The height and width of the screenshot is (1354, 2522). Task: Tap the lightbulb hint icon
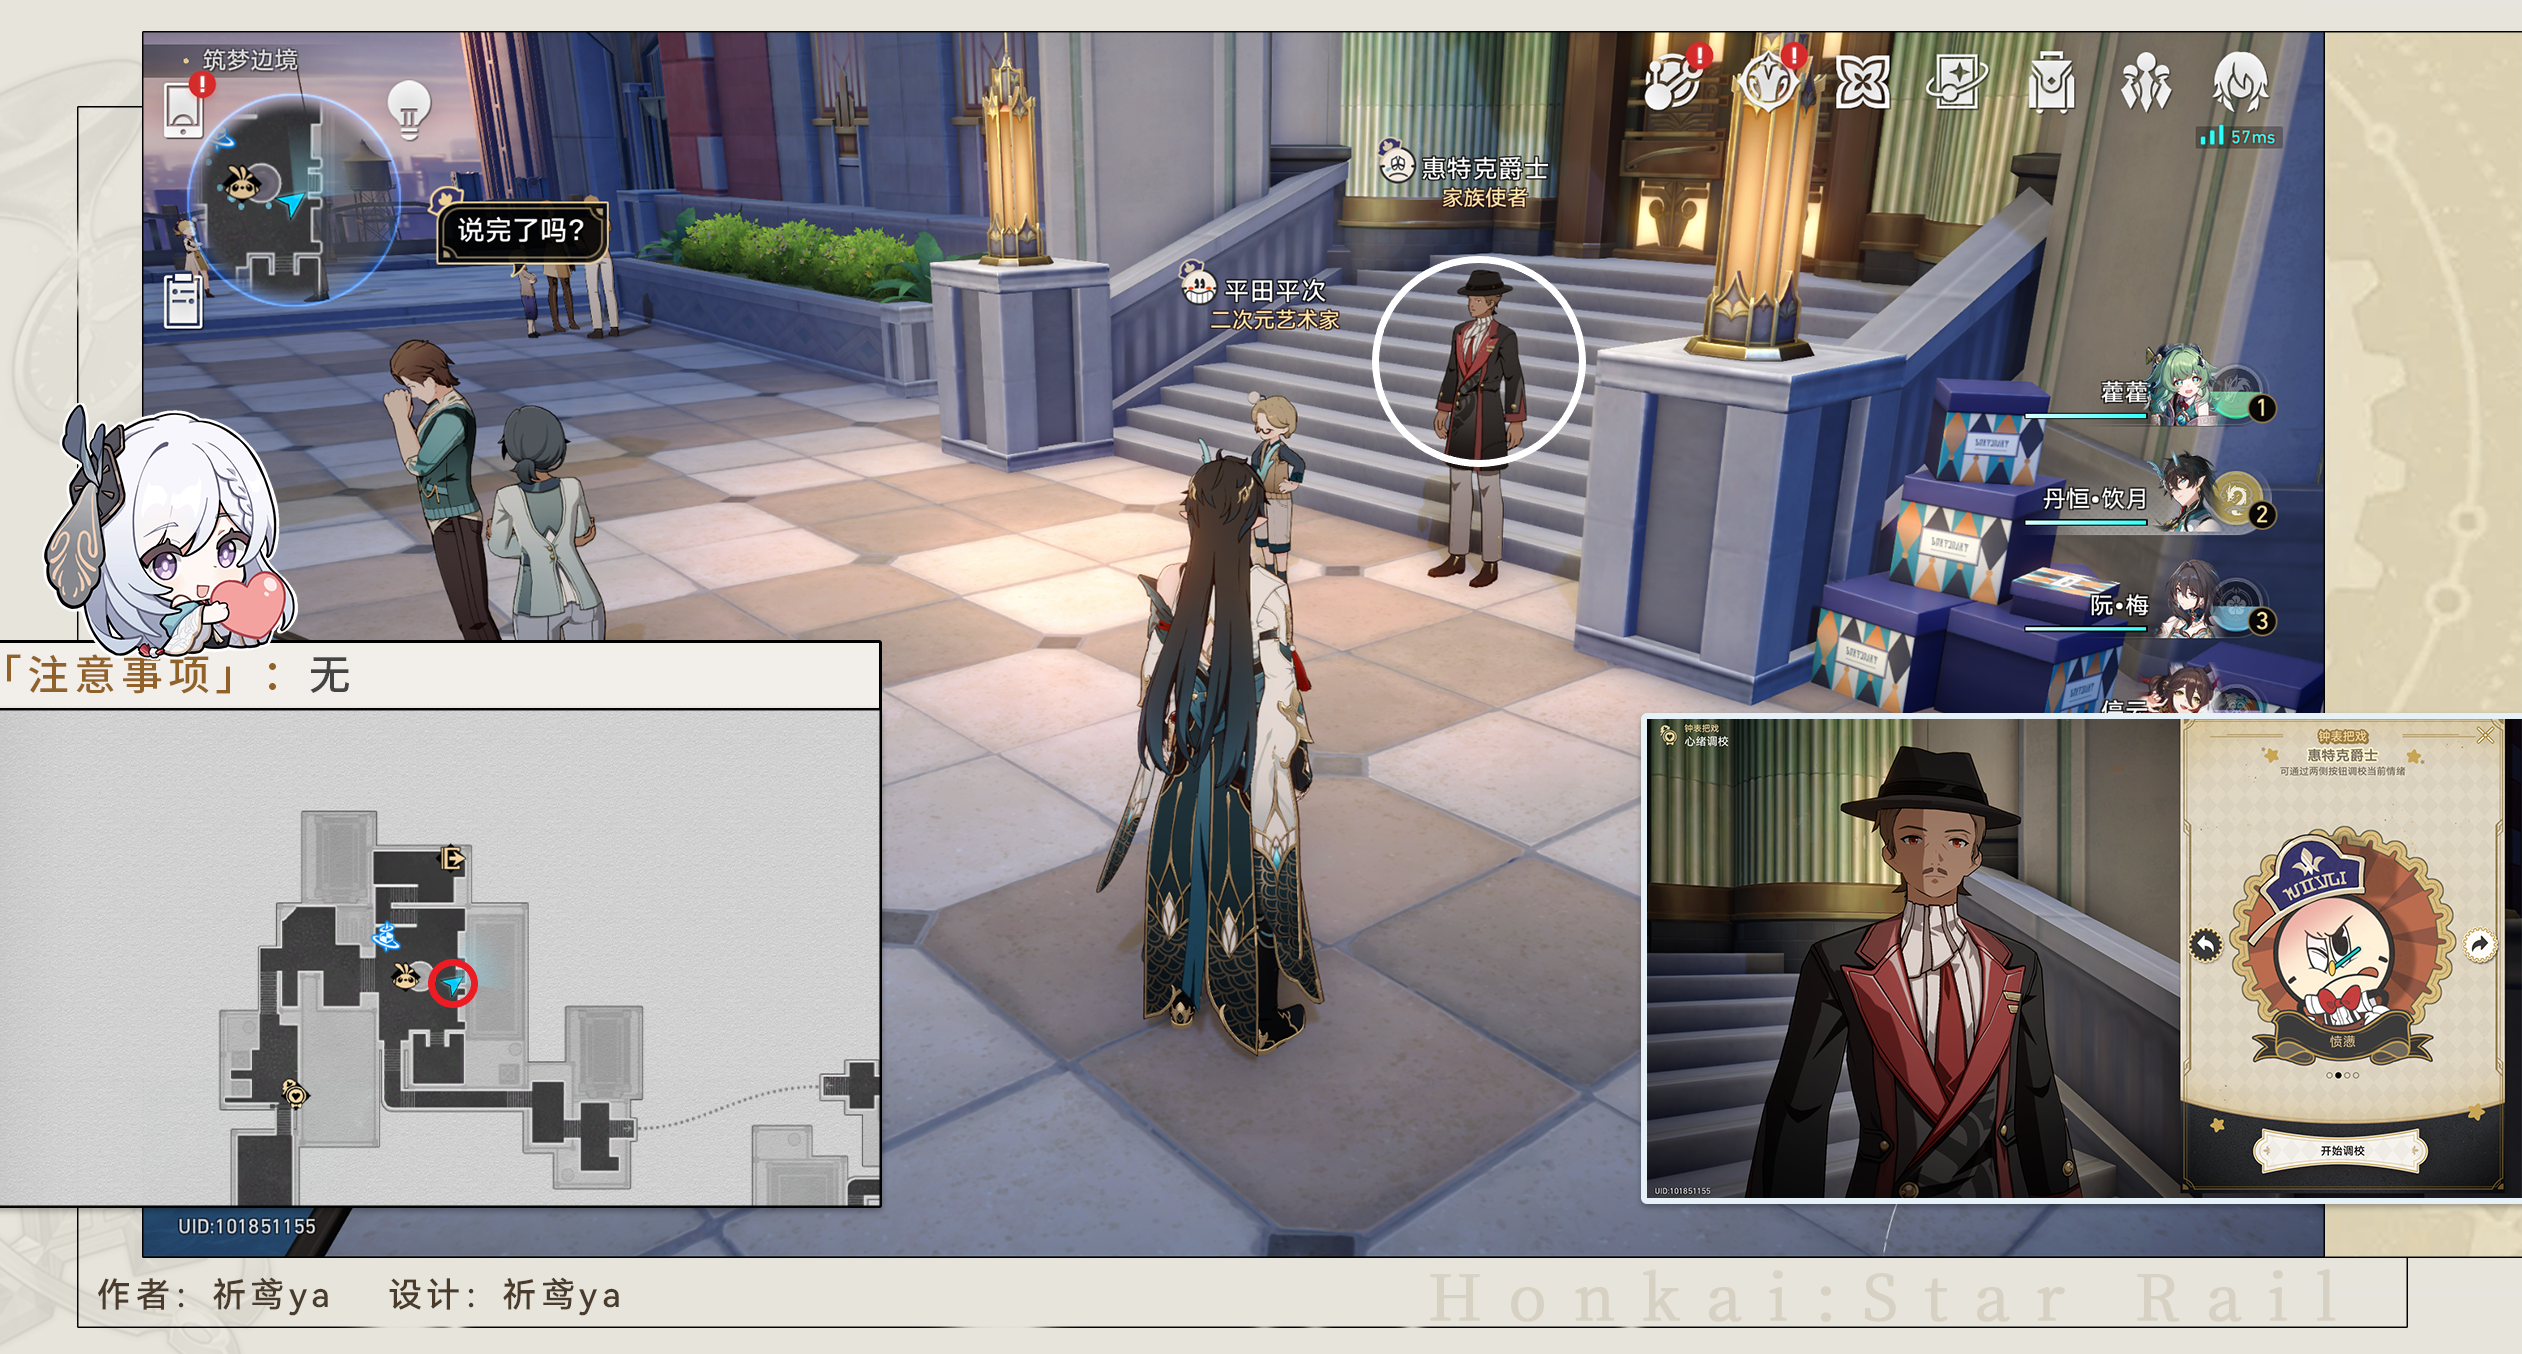(x=408, y=108)
